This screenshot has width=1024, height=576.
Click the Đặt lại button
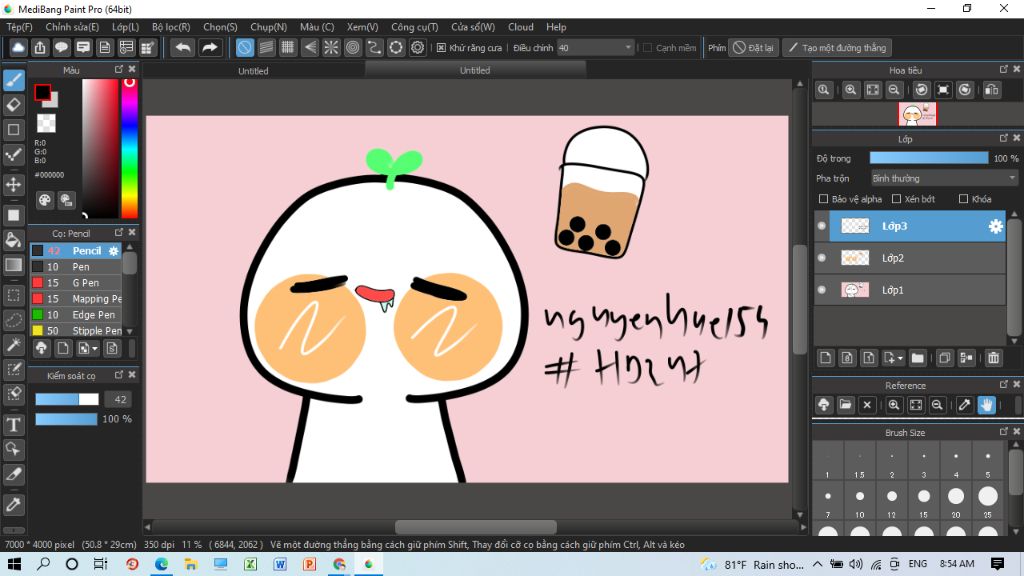click(x=752, y=47)
